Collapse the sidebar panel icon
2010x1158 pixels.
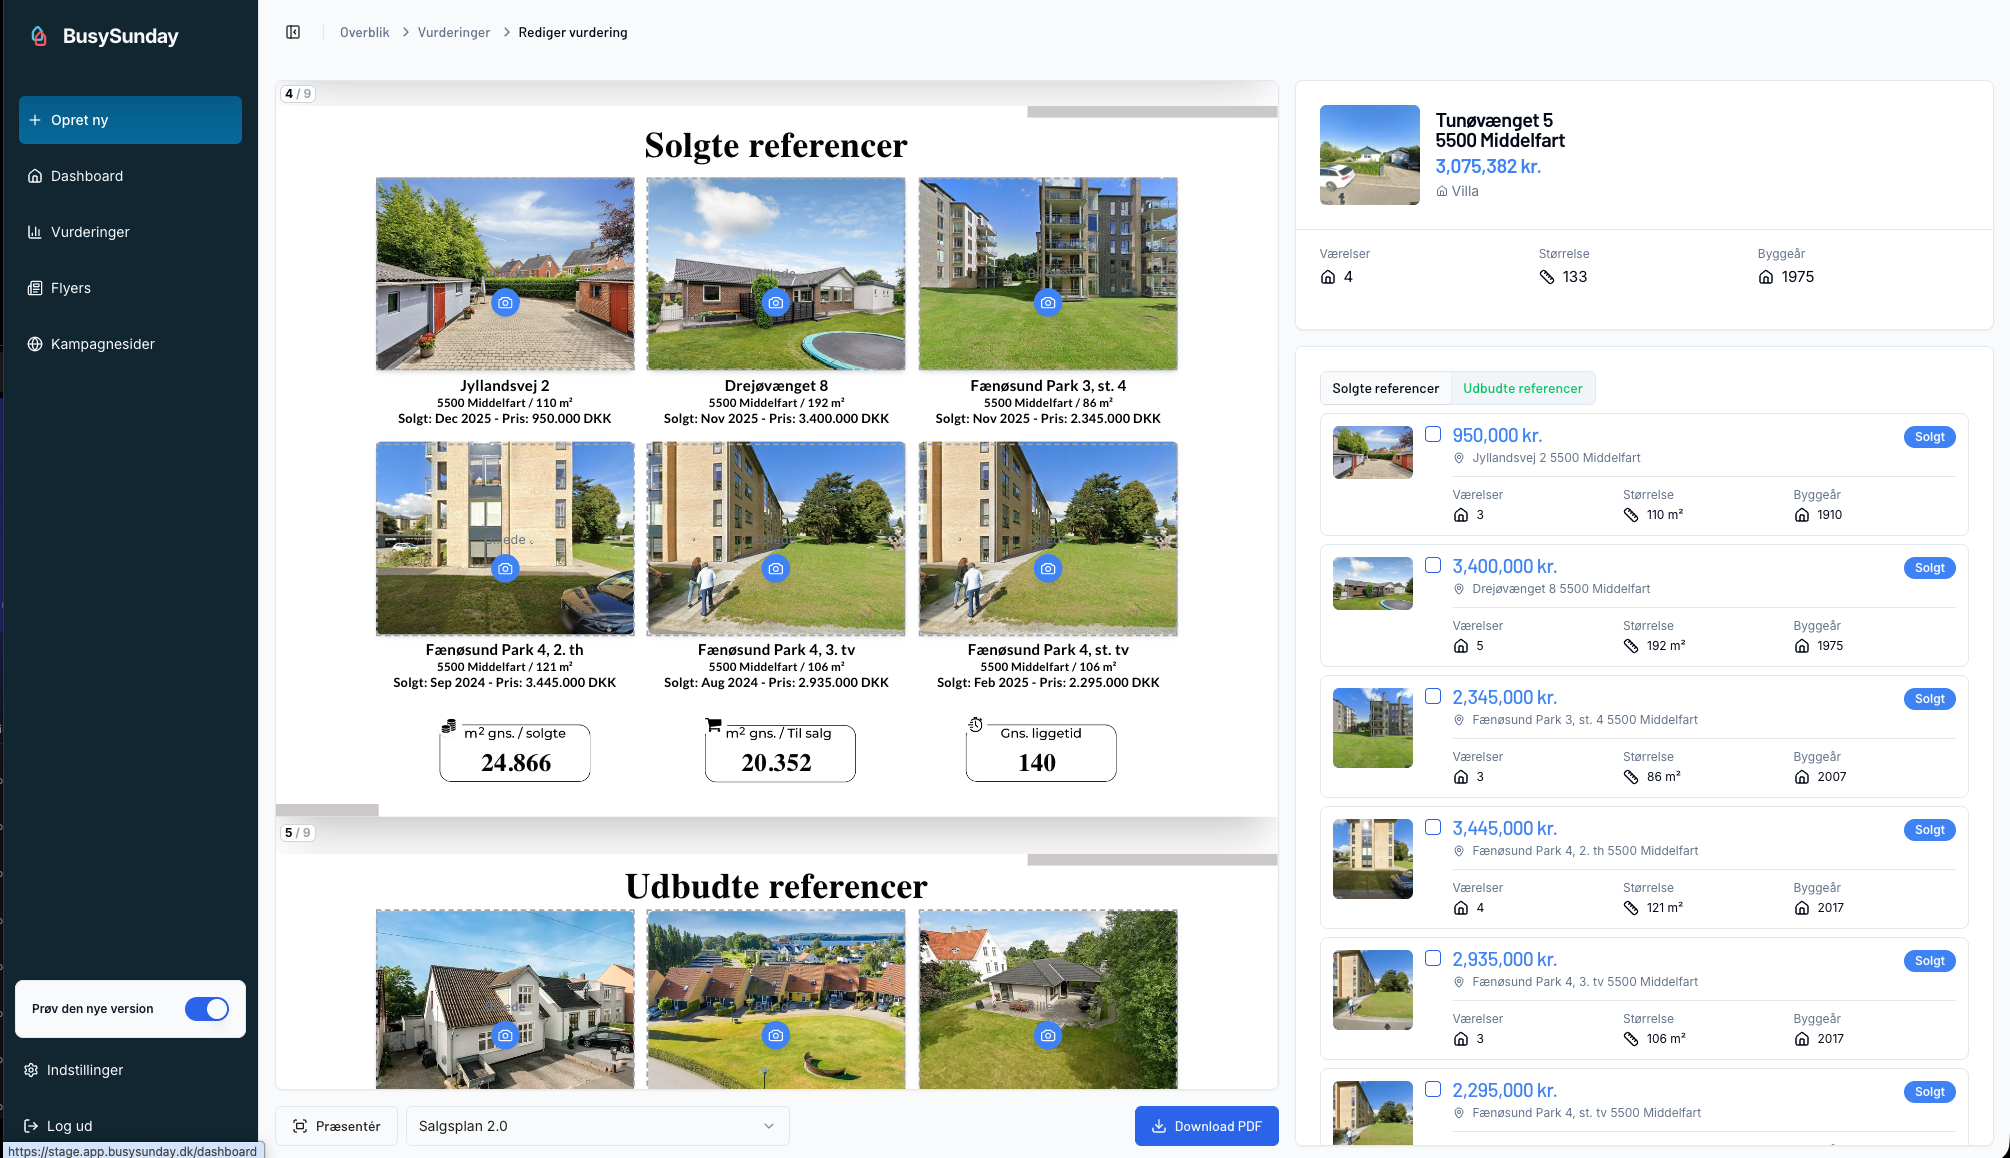tap(293, 32)
